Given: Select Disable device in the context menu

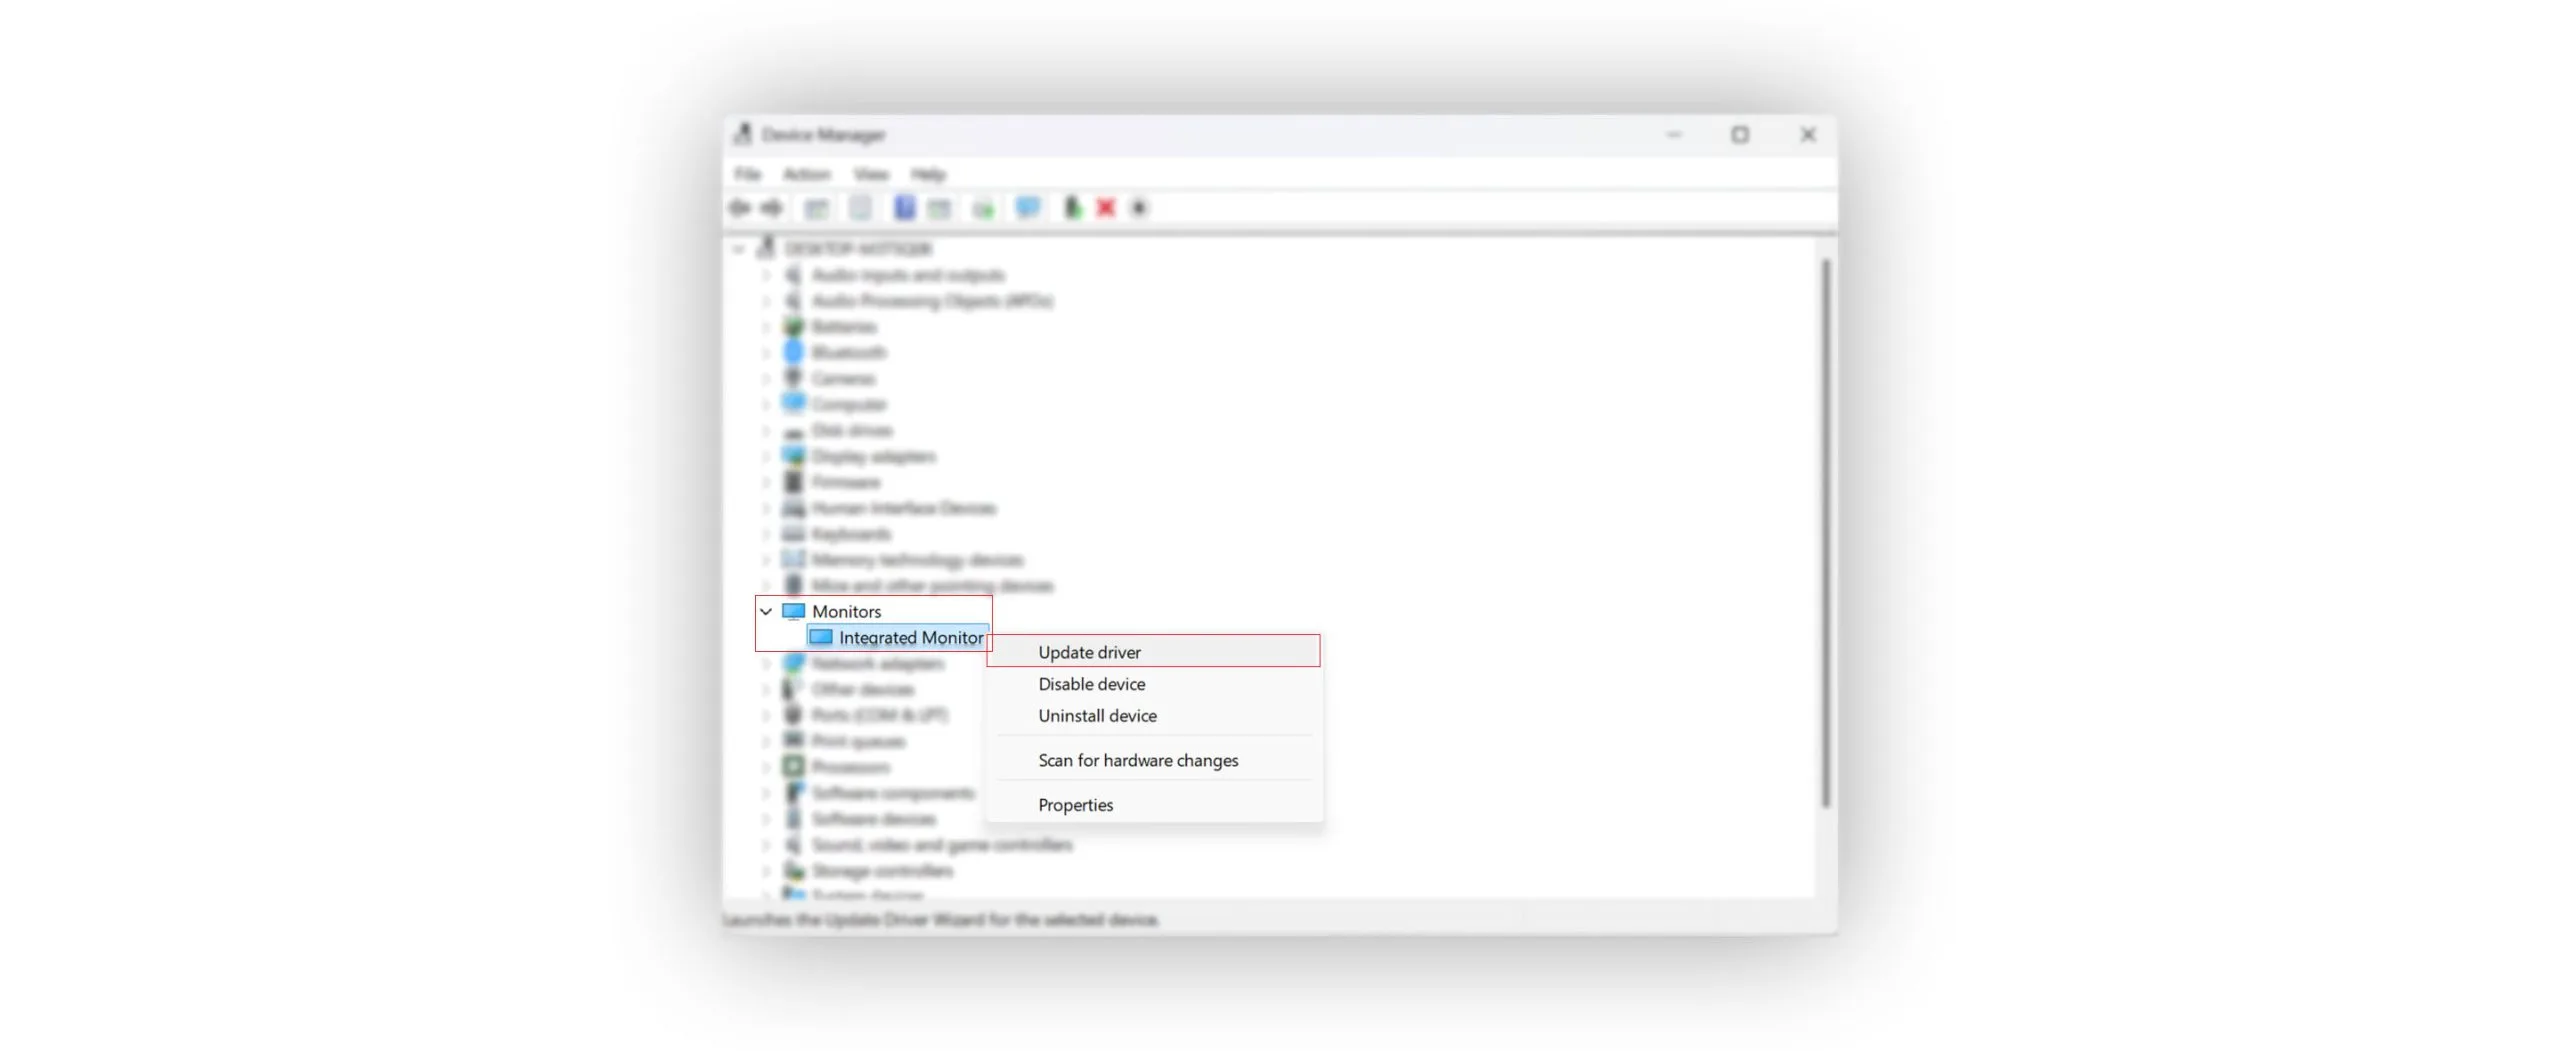Looking at the screenshot, I should point(1091,684).
